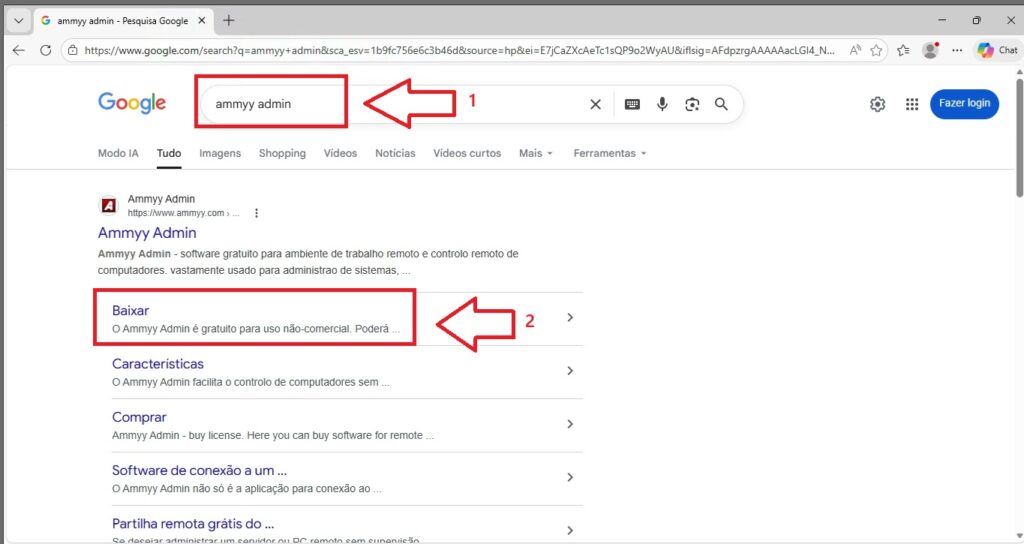Click the Fazer login button
1024x544 pixels.
tap(964, 104)
